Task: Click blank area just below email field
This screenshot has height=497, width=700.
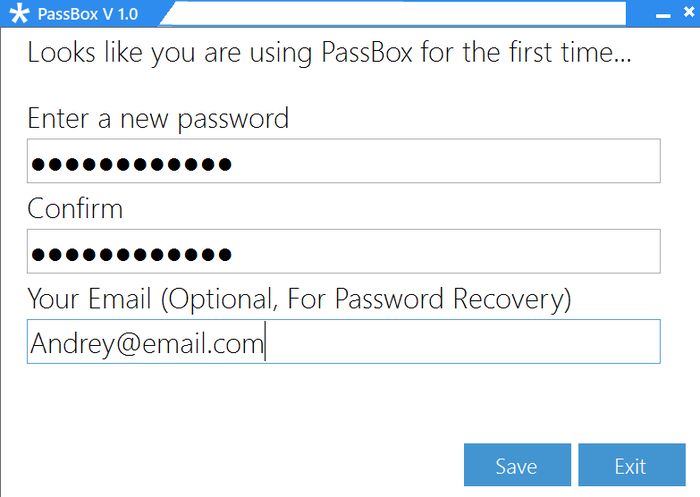Action: [340, 395]
